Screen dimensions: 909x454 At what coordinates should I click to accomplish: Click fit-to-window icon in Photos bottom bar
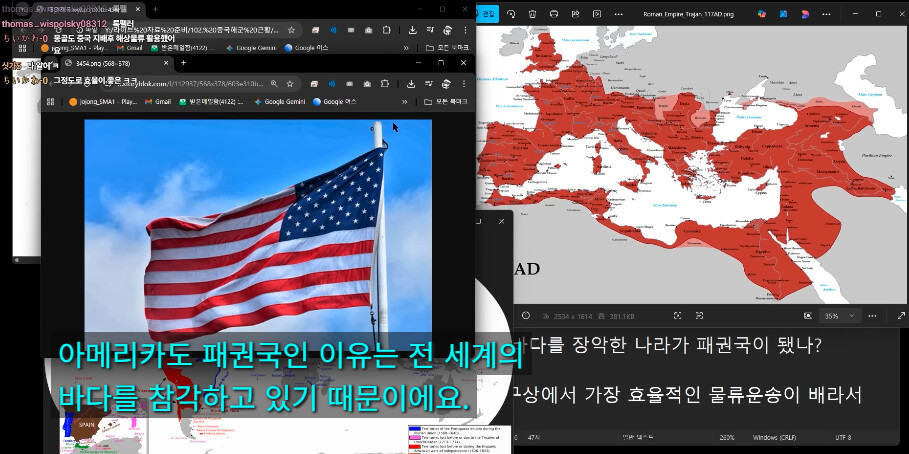click(677, 315)
